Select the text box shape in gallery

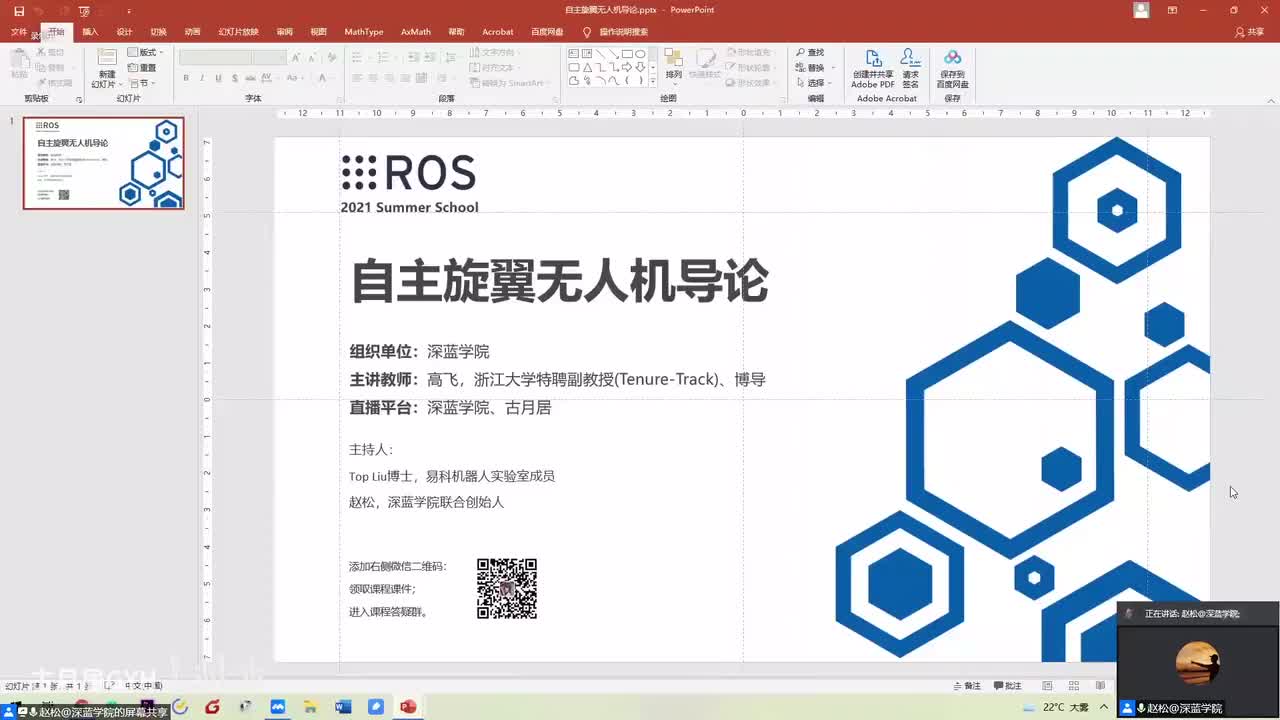(x=573, y=54)
